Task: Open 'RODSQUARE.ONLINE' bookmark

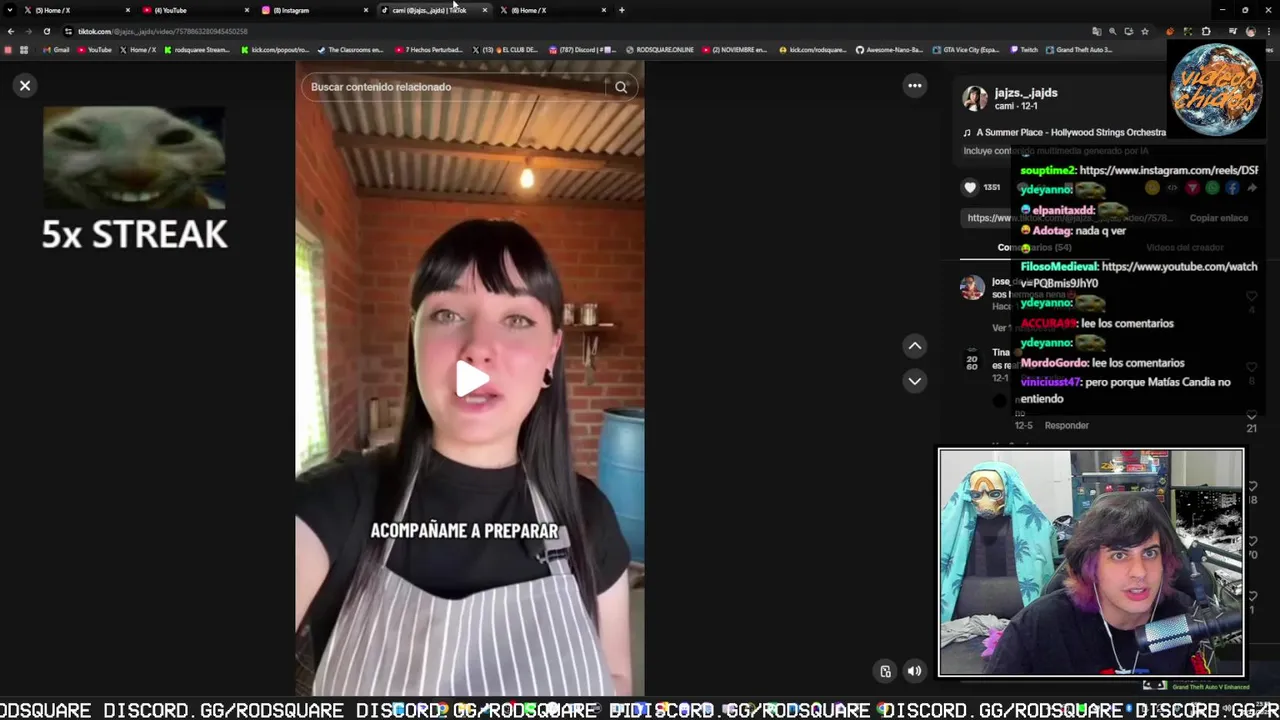Action: 659,50
